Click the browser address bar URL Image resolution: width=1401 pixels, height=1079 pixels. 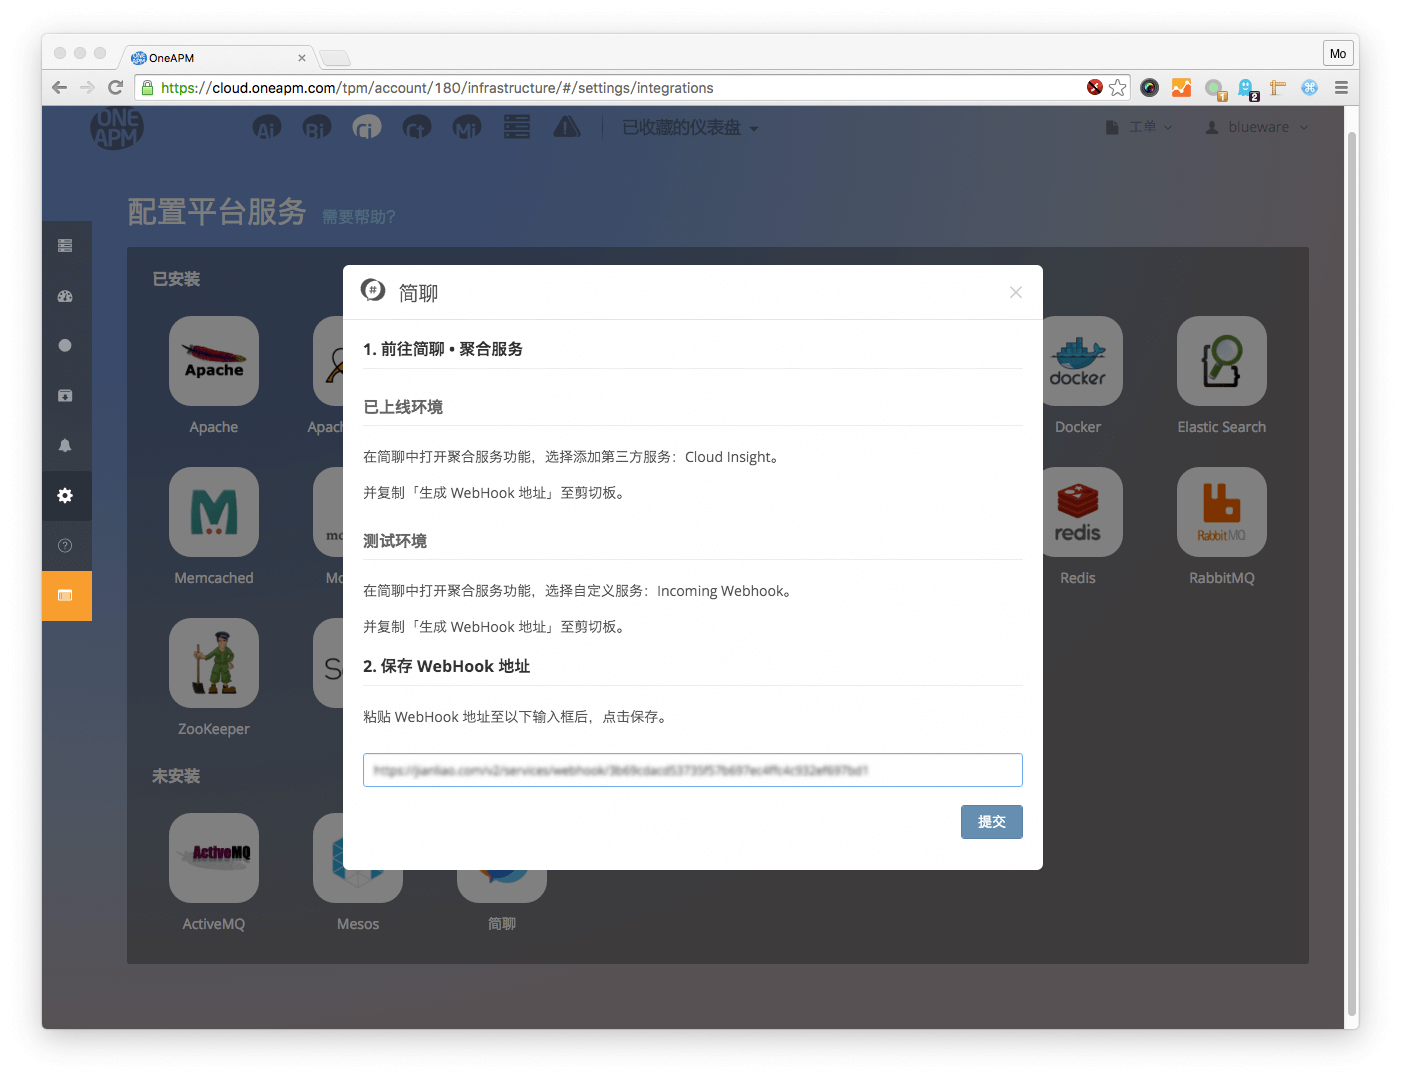point(437,88)
